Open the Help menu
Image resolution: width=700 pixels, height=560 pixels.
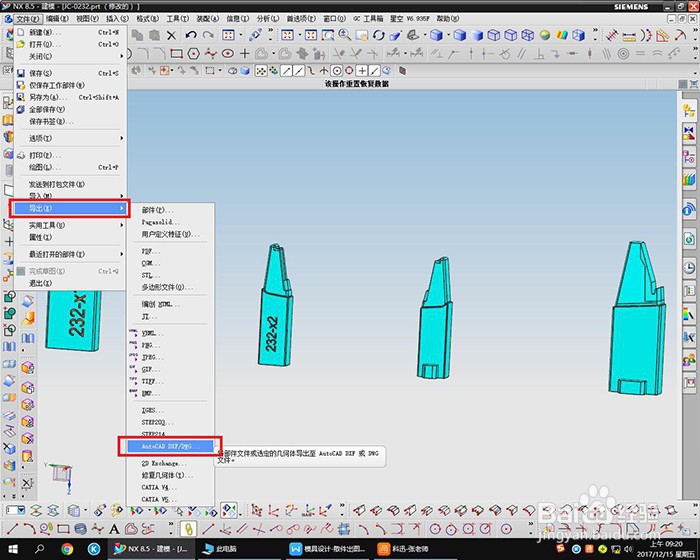pos(448,19)
